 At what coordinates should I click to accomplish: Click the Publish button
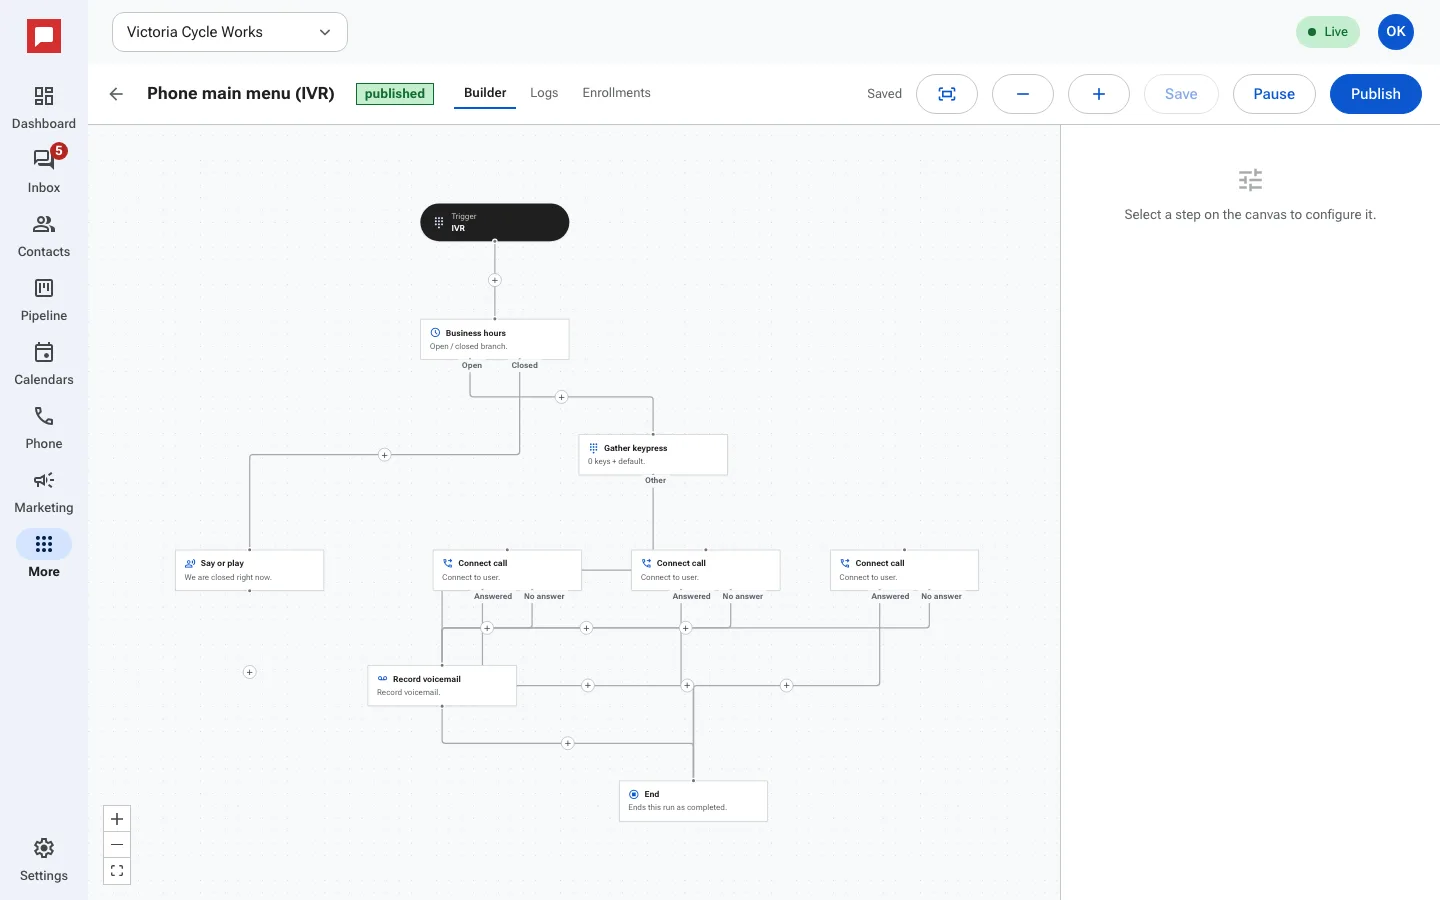pyautogui.click(x=1376, y=94)
